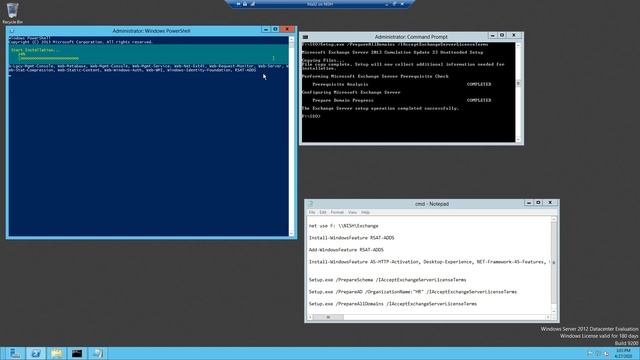Screen dimensions: 640x360
Task: Restore down the VM connection bar
Action: pyautogui.click(x=394, y=4)
